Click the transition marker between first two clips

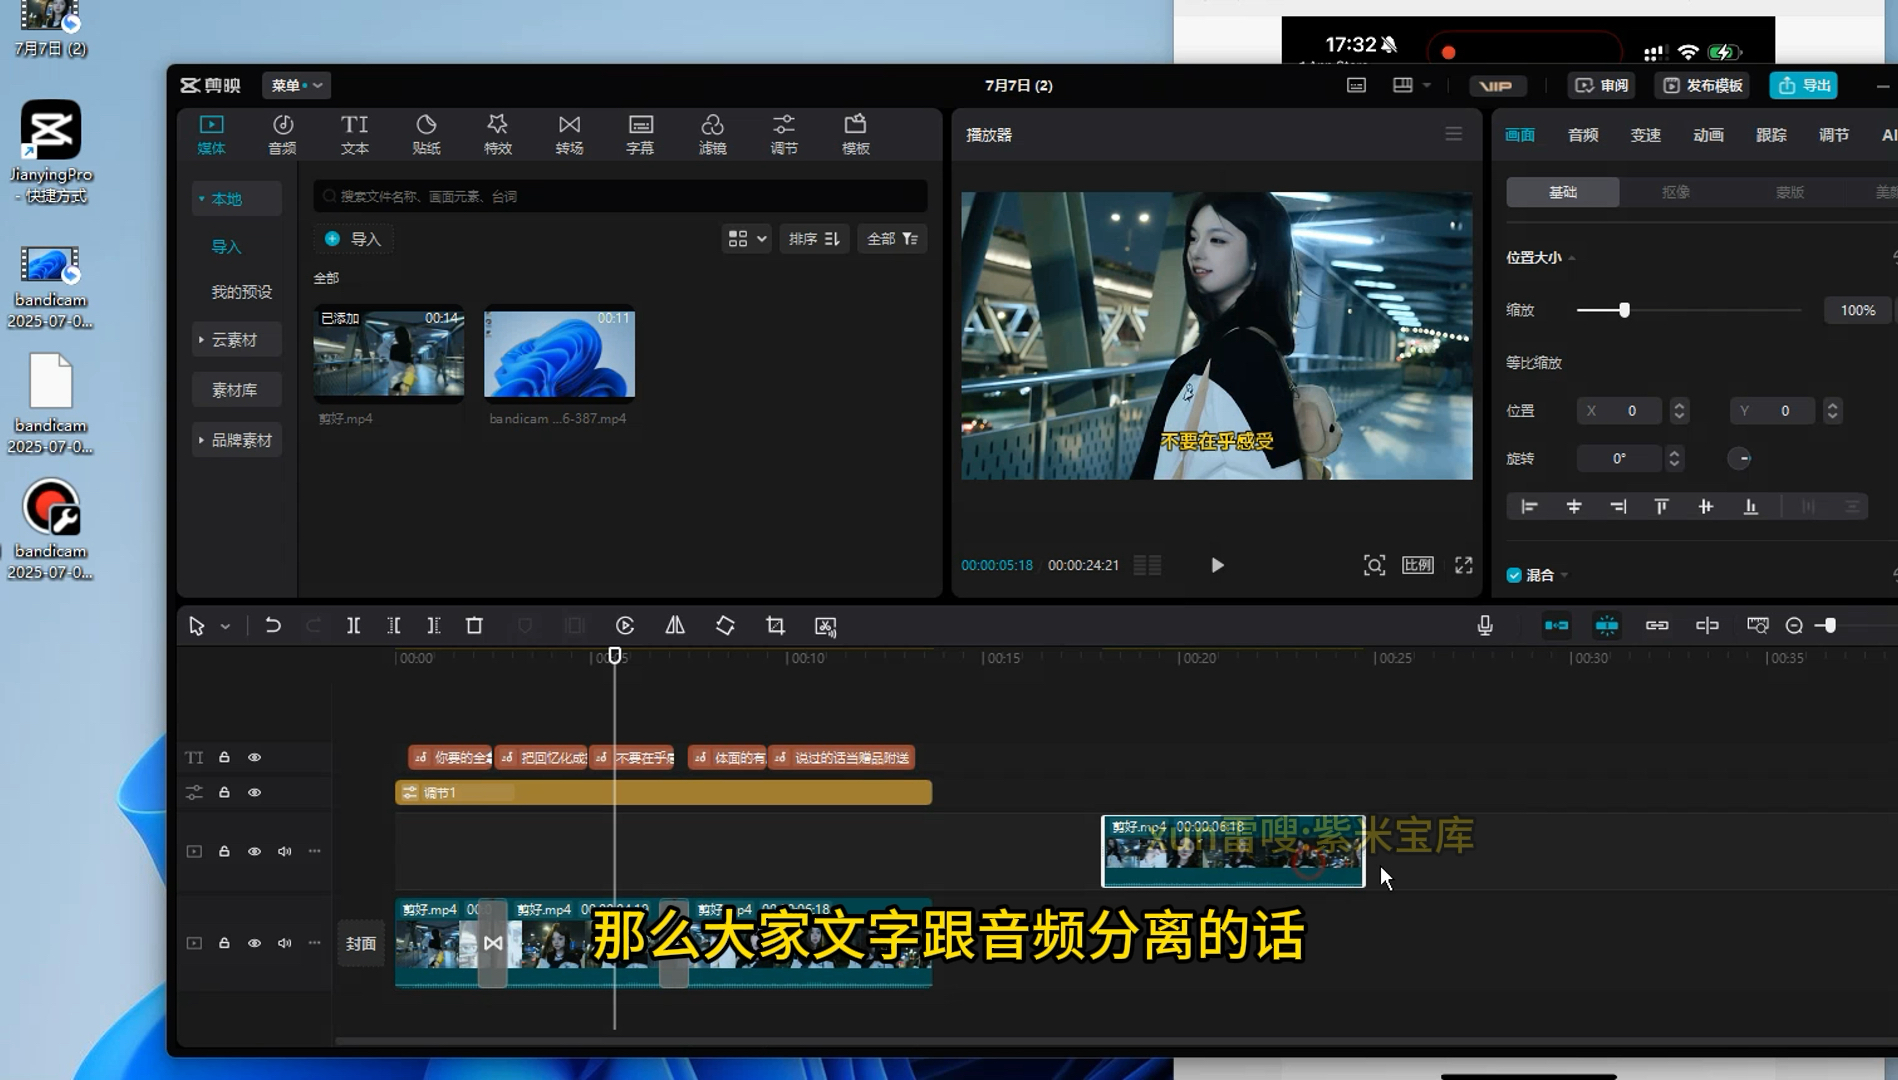493,944
